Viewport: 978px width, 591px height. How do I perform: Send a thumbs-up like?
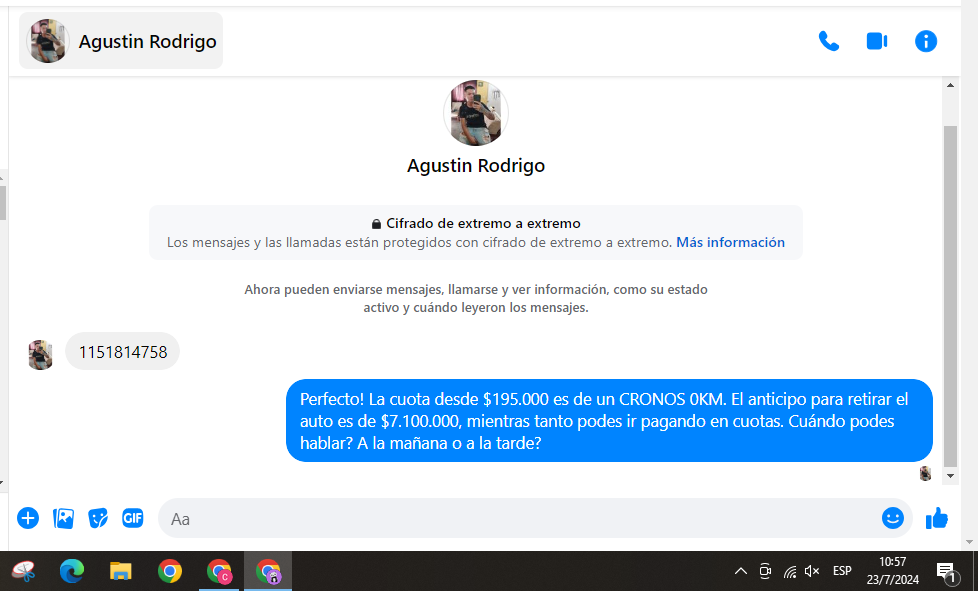937,518
